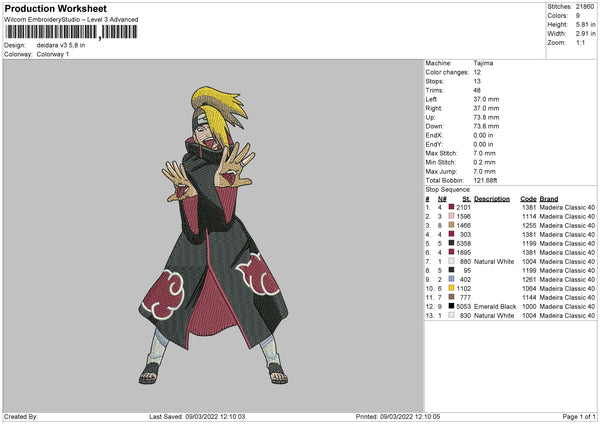Click the Code column header
Image resolution: width=600 pixels, height=424 pixels.
[x=528, y=198]
